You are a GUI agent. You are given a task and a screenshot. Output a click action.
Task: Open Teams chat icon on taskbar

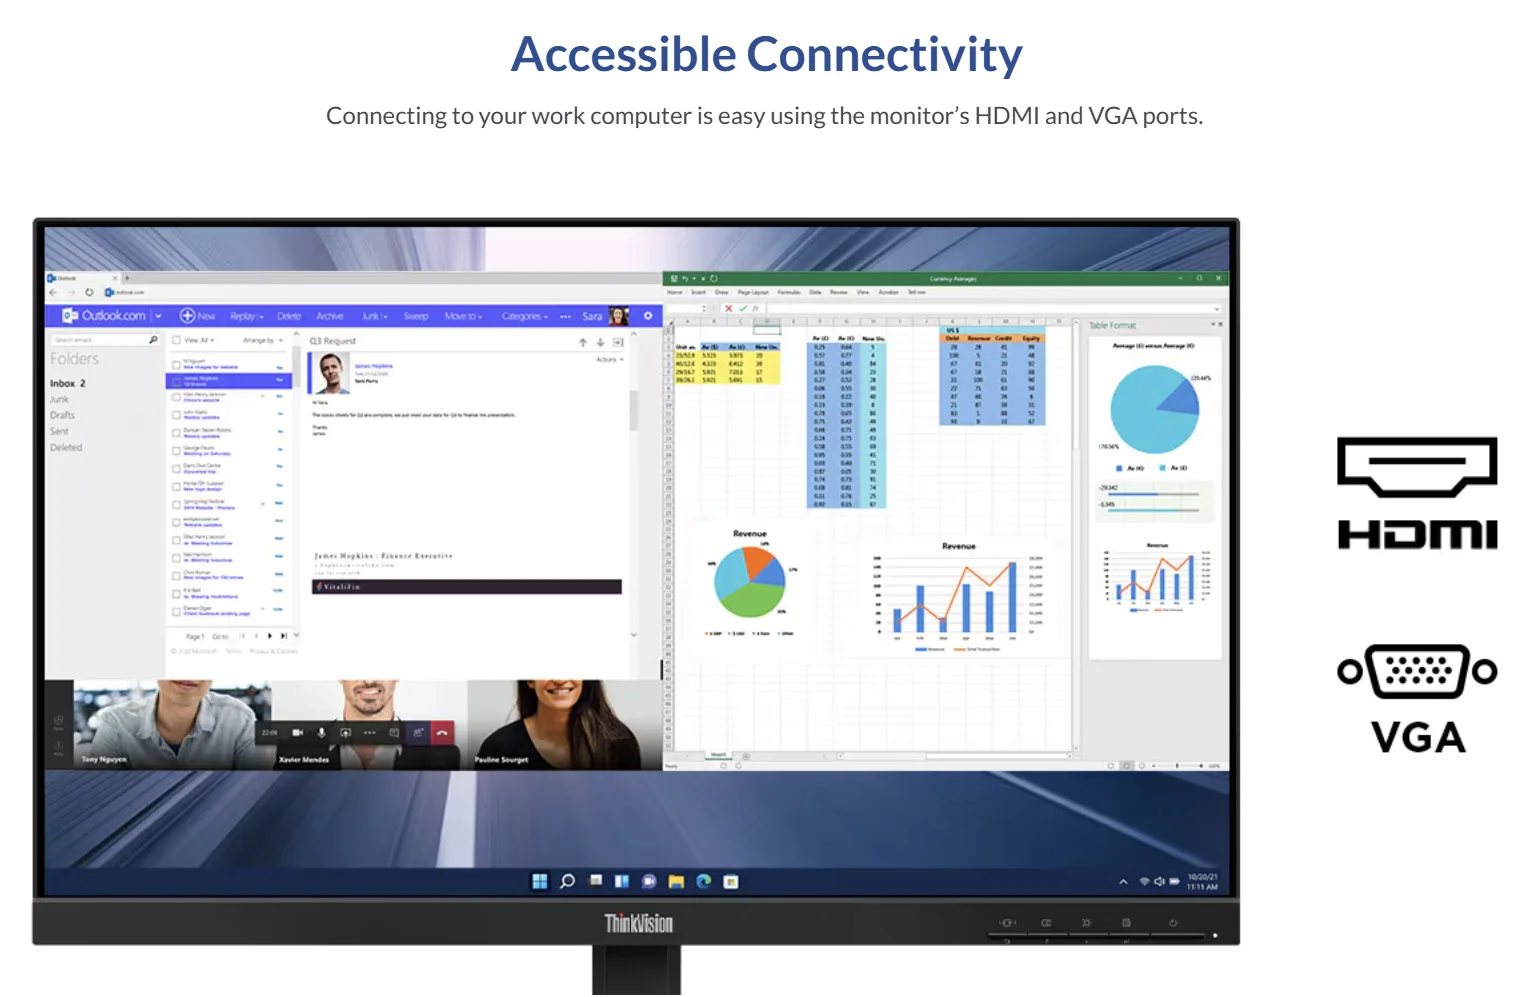click(649, 881)
